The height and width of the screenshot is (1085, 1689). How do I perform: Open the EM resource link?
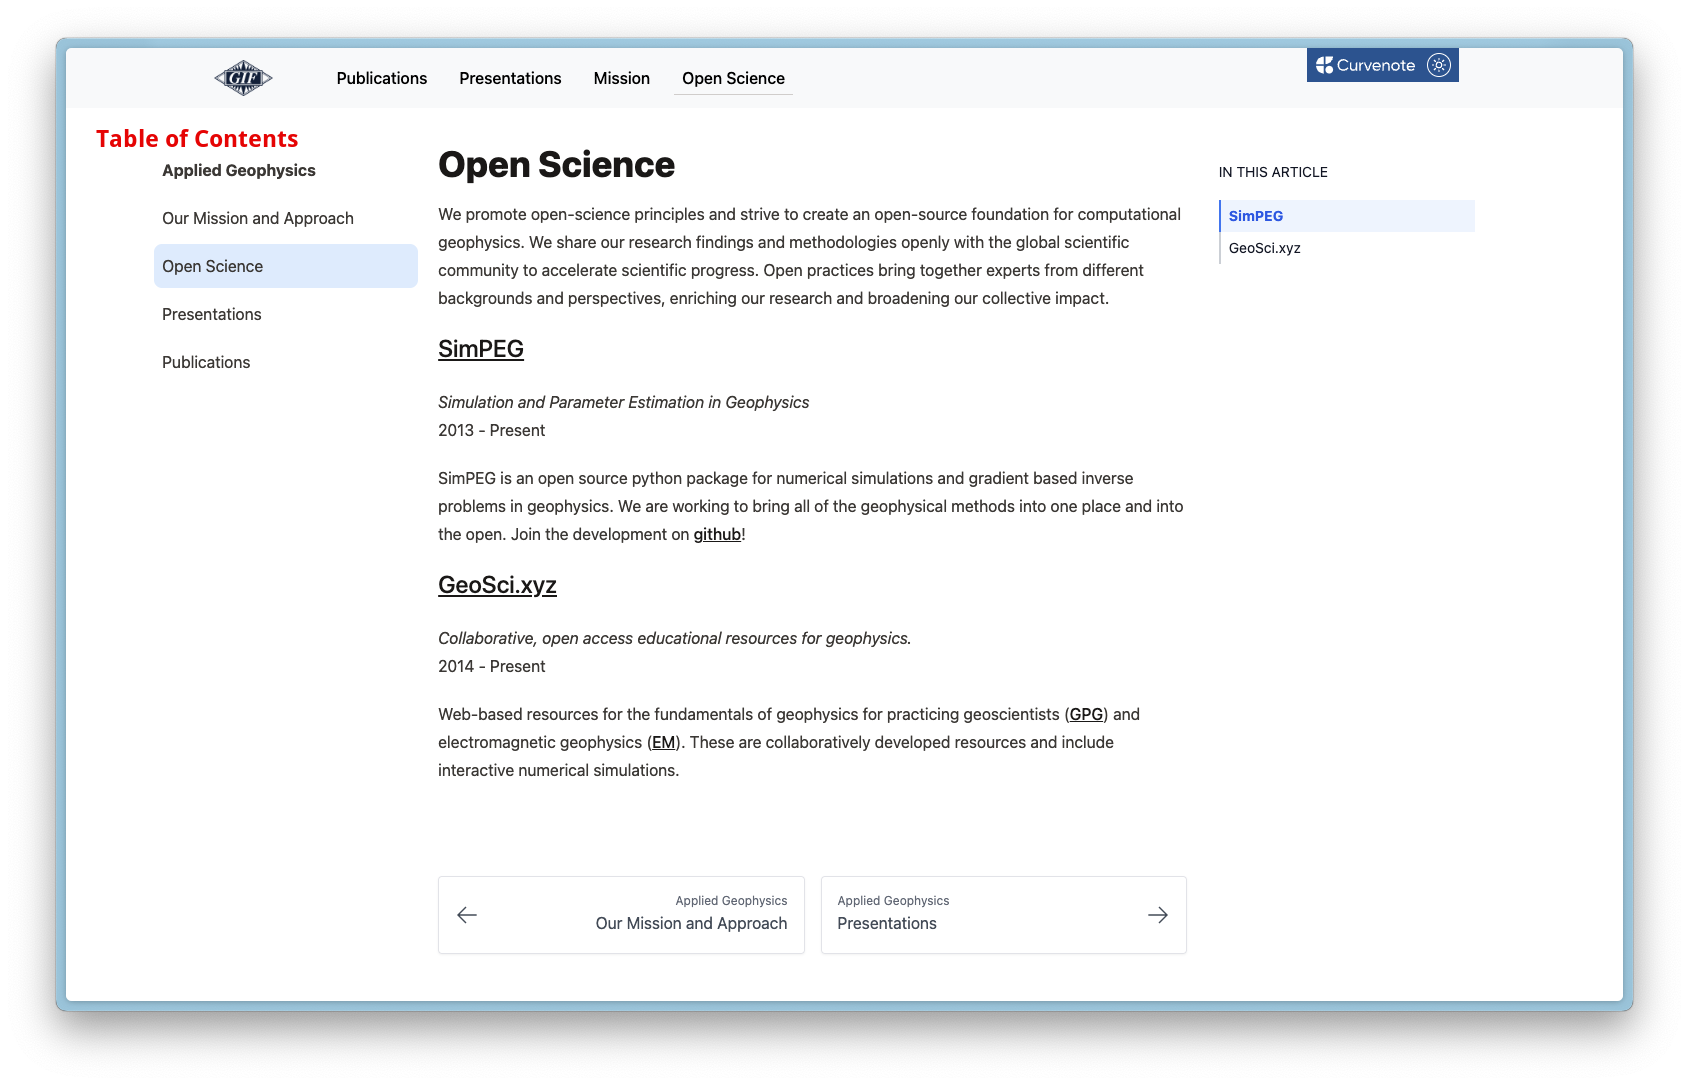[x=663, y=742]
